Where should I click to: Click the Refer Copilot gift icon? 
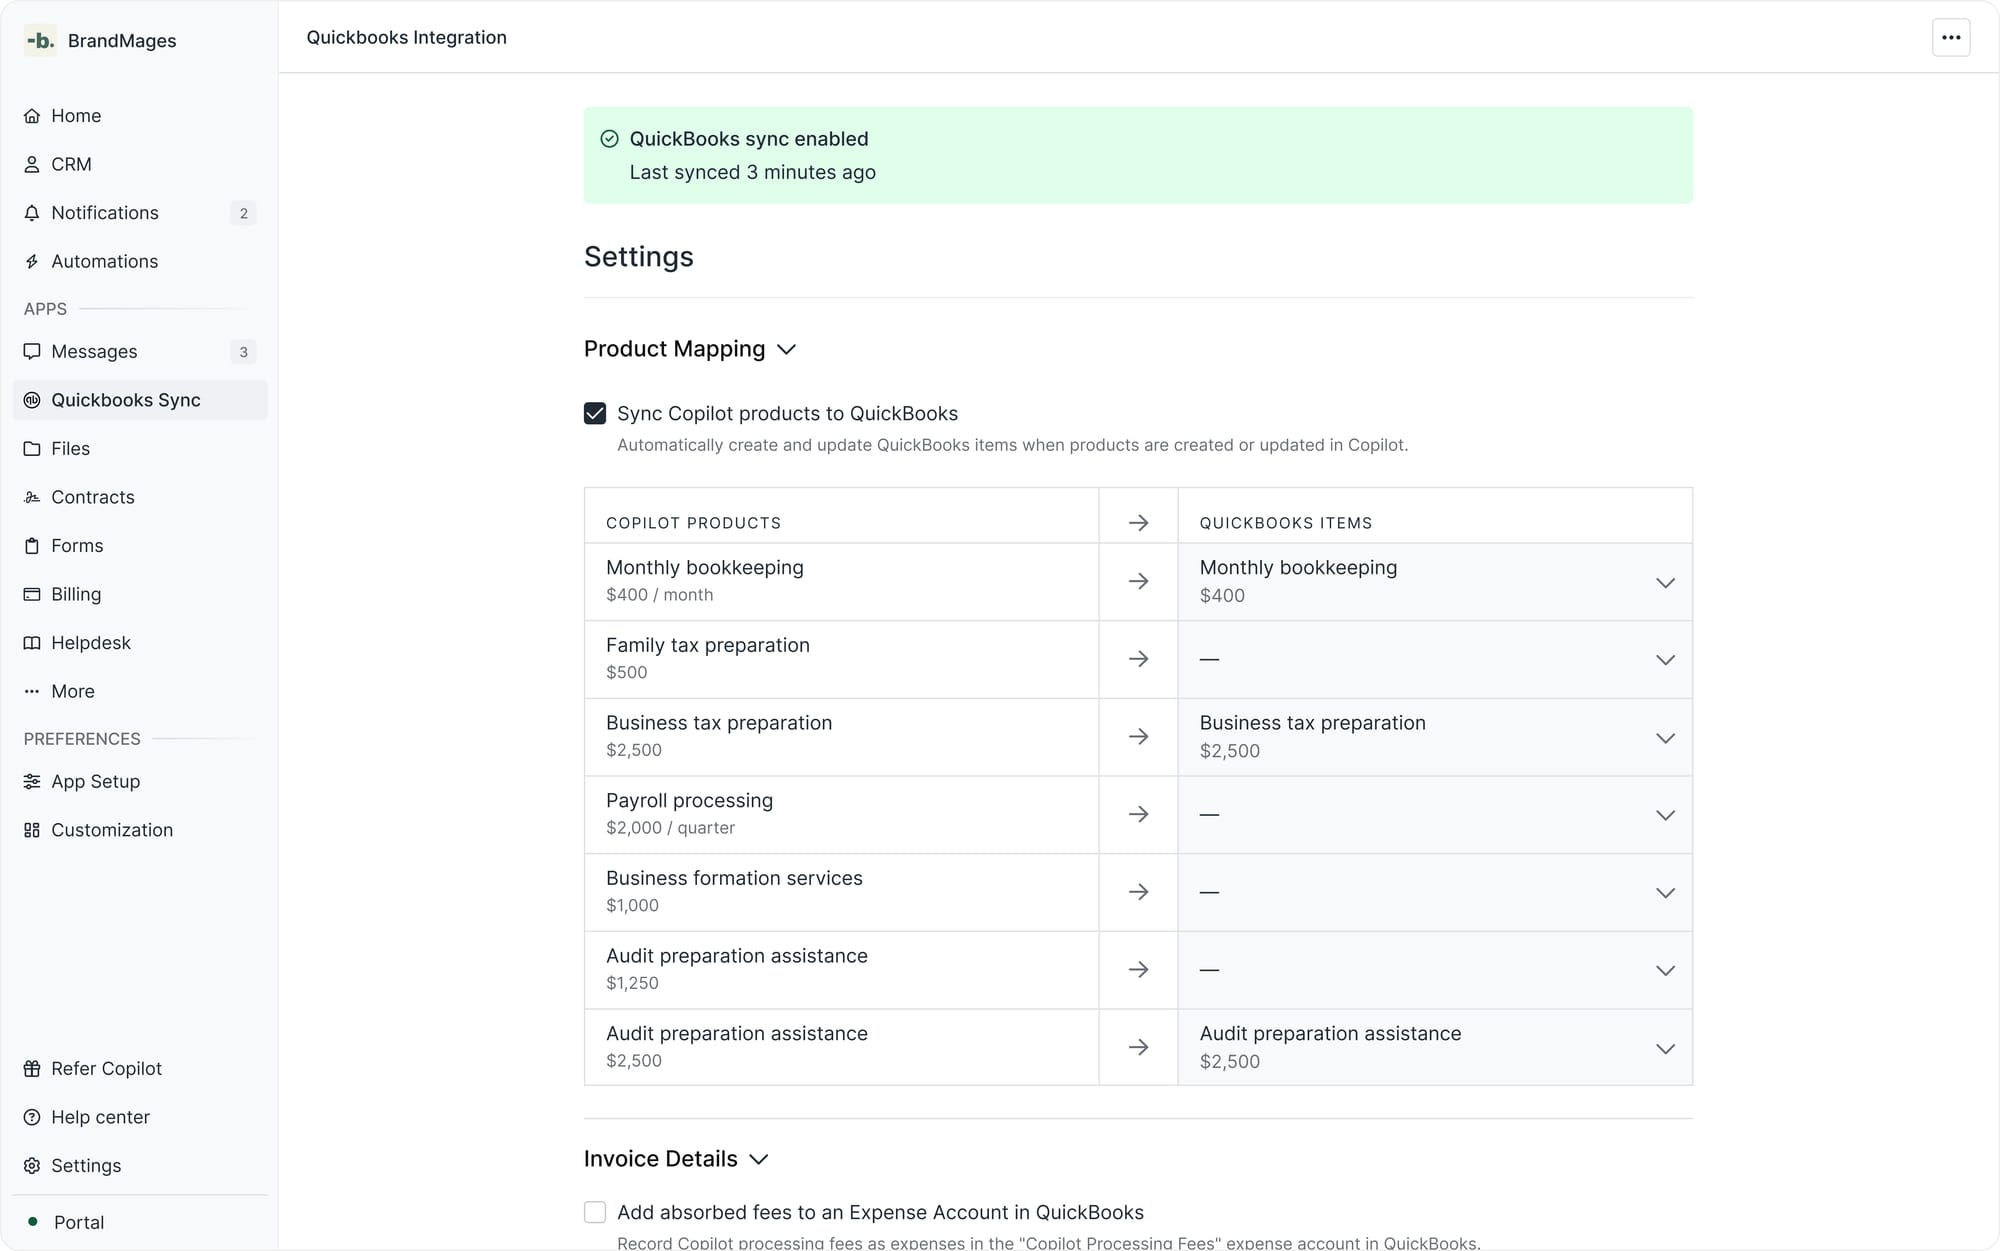pyautogui.click(x=32, y=1069)
